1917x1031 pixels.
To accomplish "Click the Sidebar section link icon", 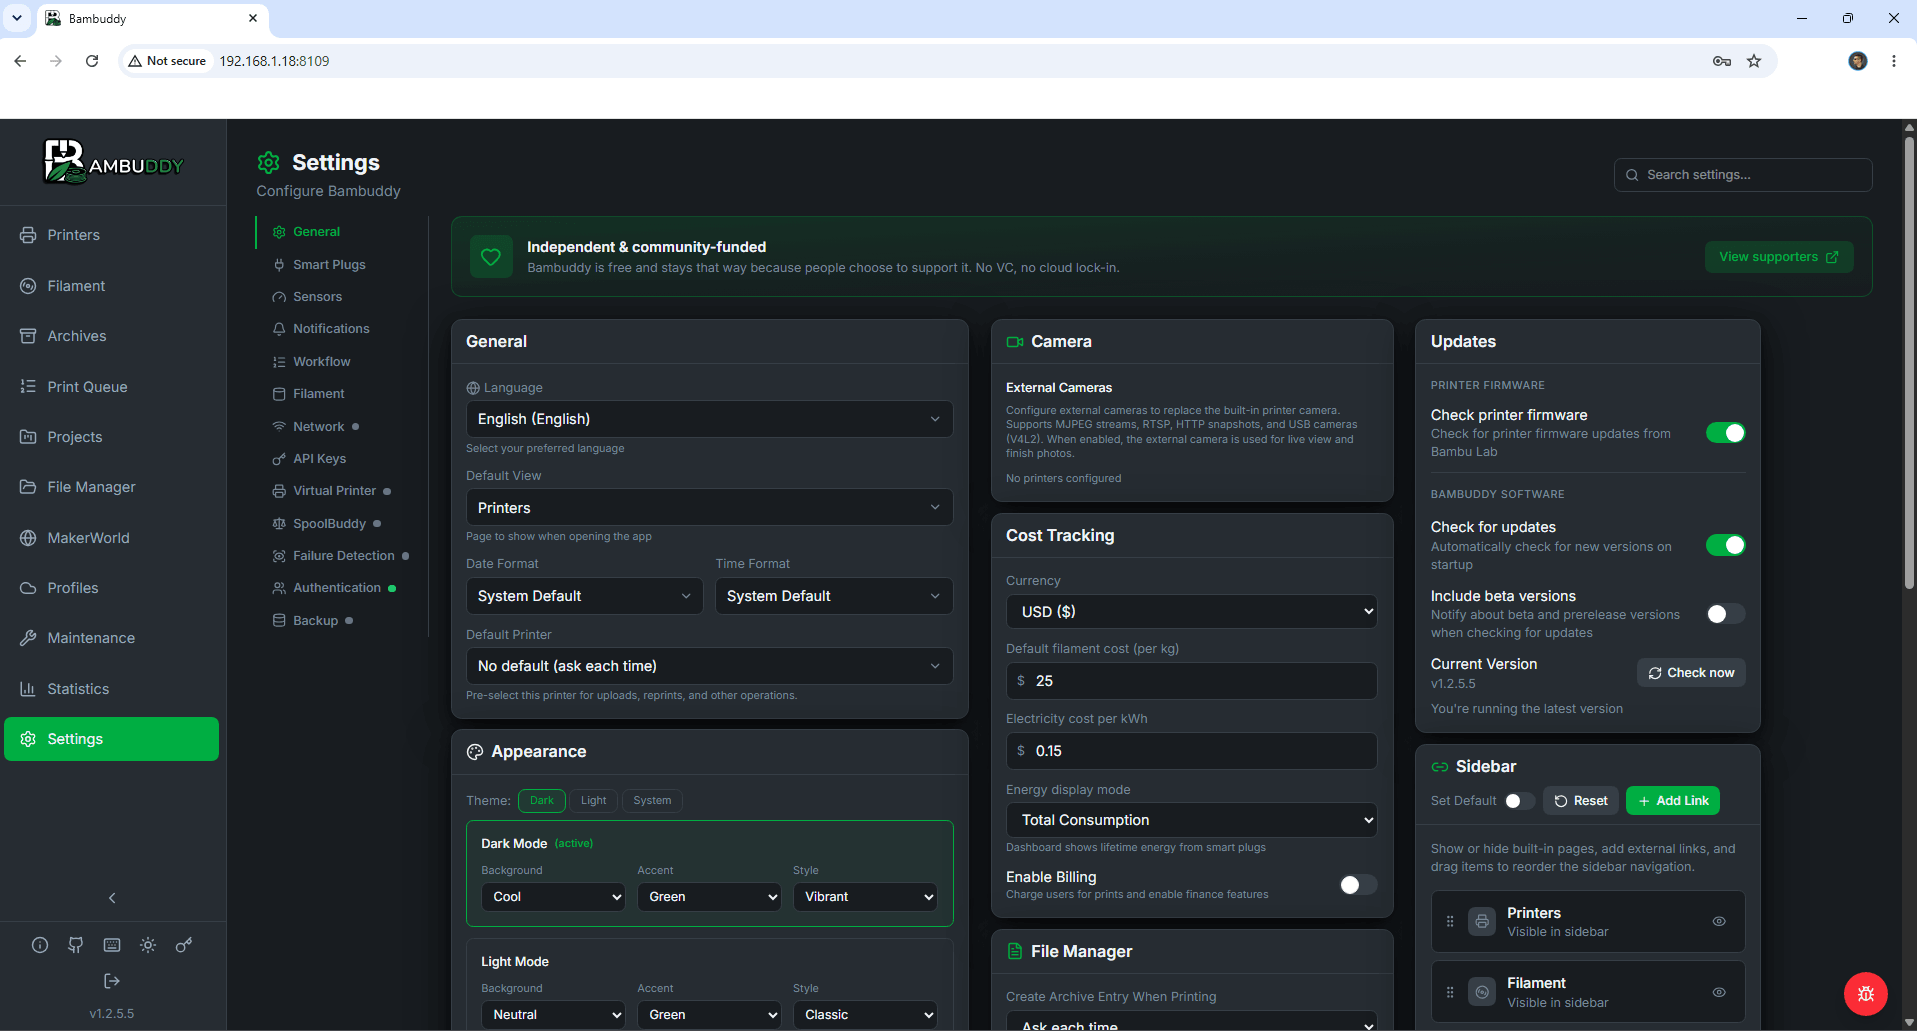I will tap(1440, 767).
